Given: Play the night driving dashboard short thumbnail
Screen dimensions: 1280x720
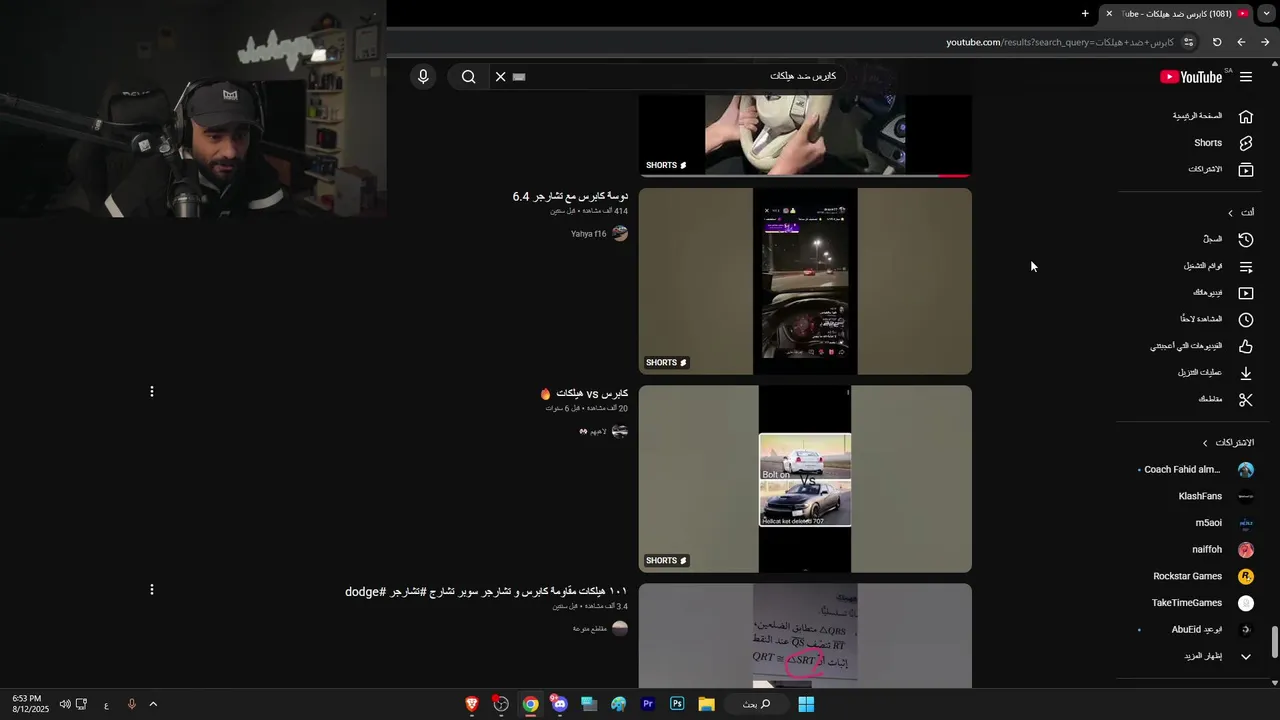Looking at the screenshot, I should click(805, 281).
